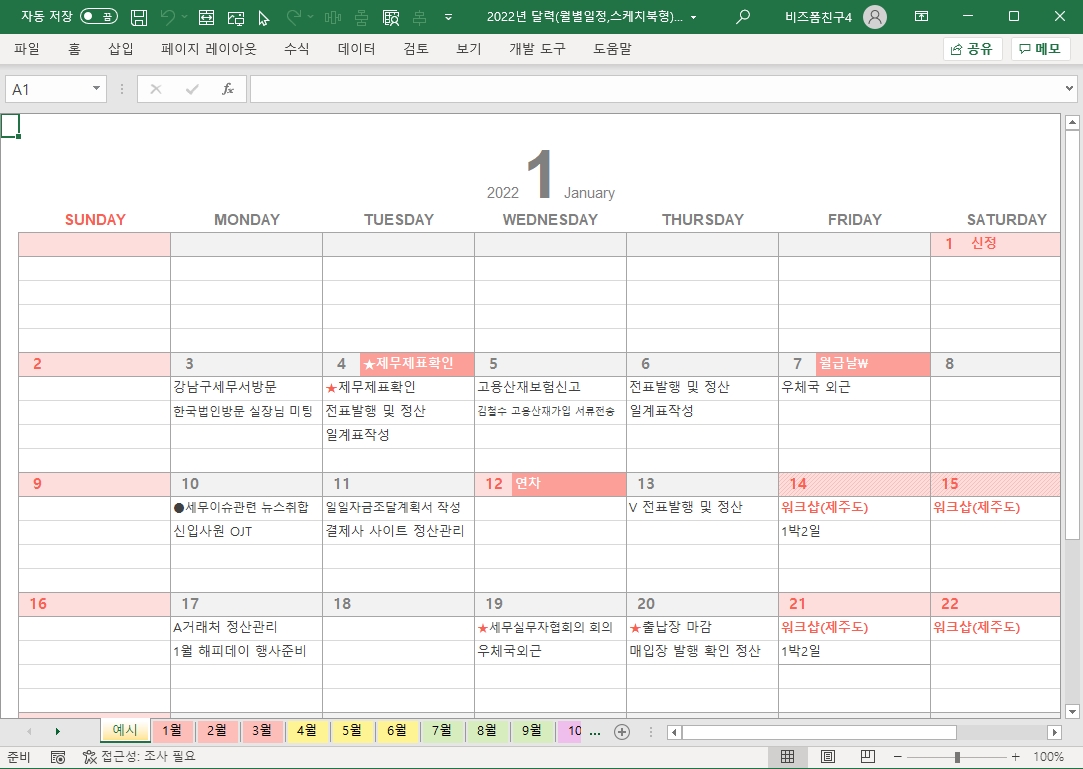Open the 데이터 ribbon tab
Screen dimensions: 1083x769
(356, 48)
